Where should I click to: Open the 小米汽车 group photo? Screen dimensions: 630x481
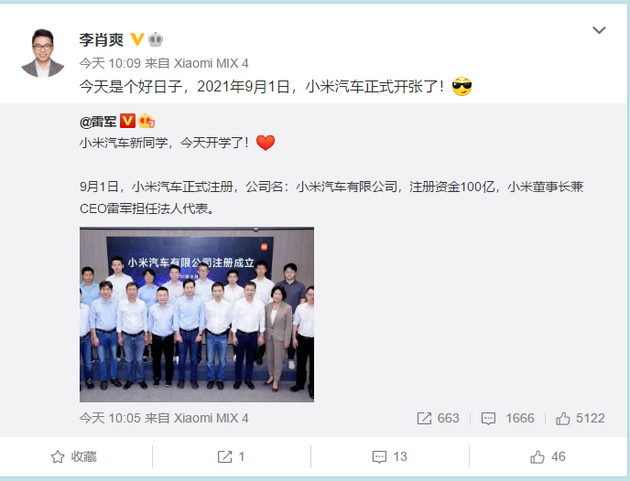coord(197,315)
